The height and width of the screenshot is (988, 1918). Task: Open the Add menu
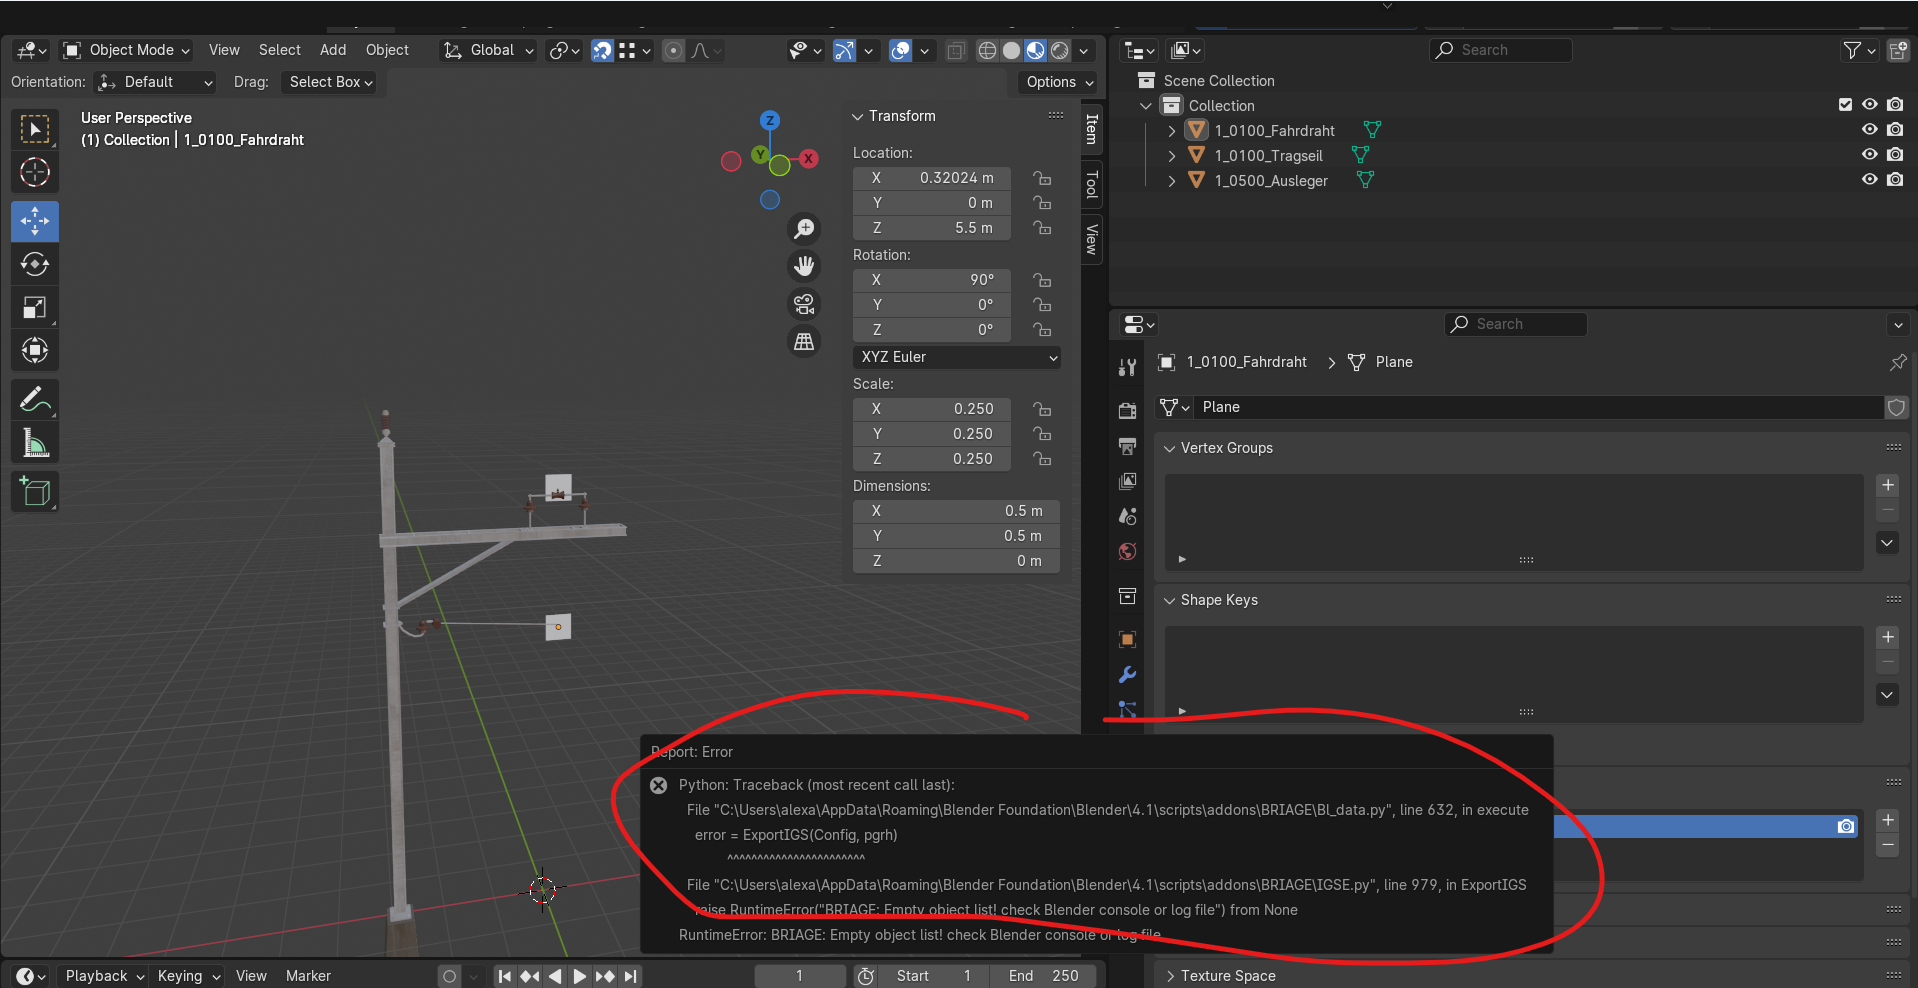click(333, 50)
